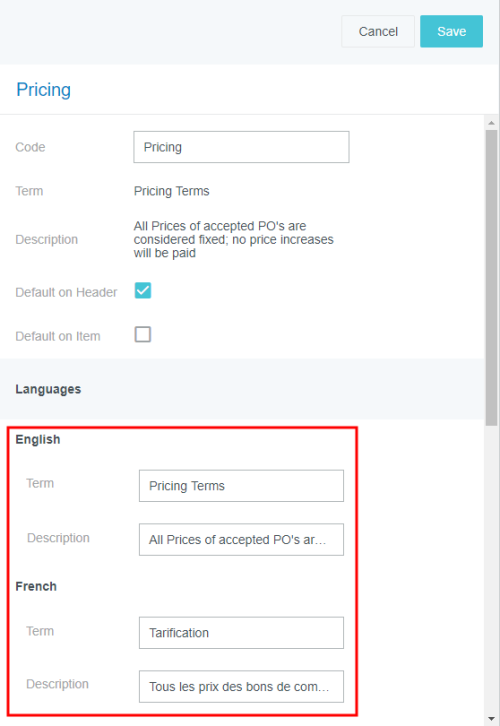Click the scrollbar down arrow
The width and height of the screenshot is (500, 726).
491,719
